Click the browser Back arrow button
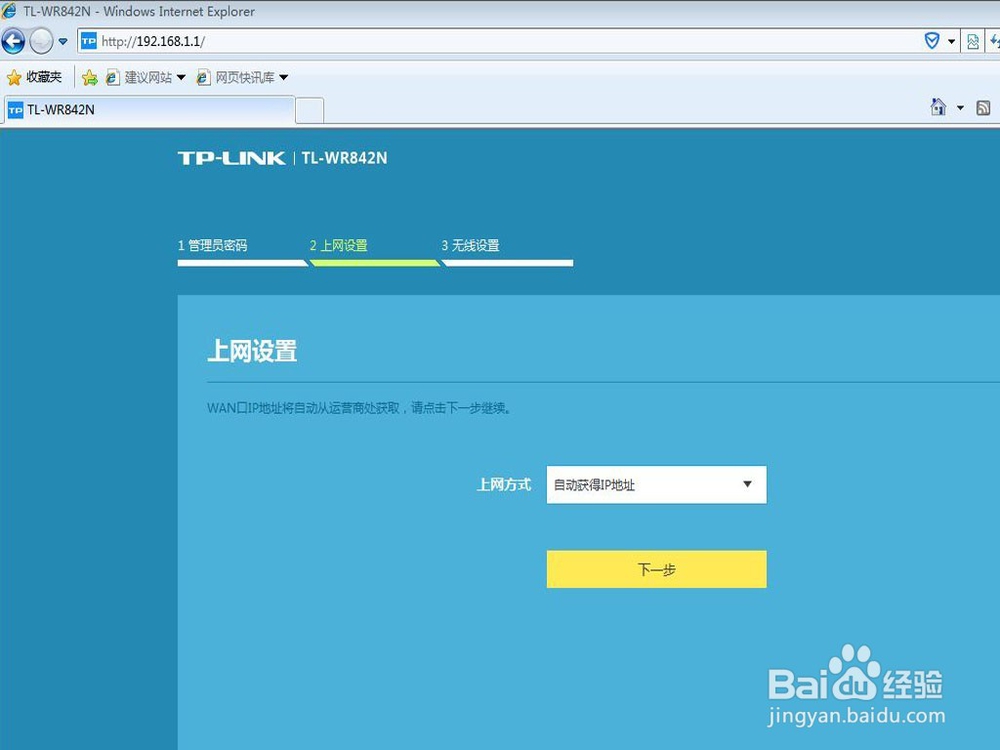Screen dimensions: 1000x750 click(x=13, y=41)
